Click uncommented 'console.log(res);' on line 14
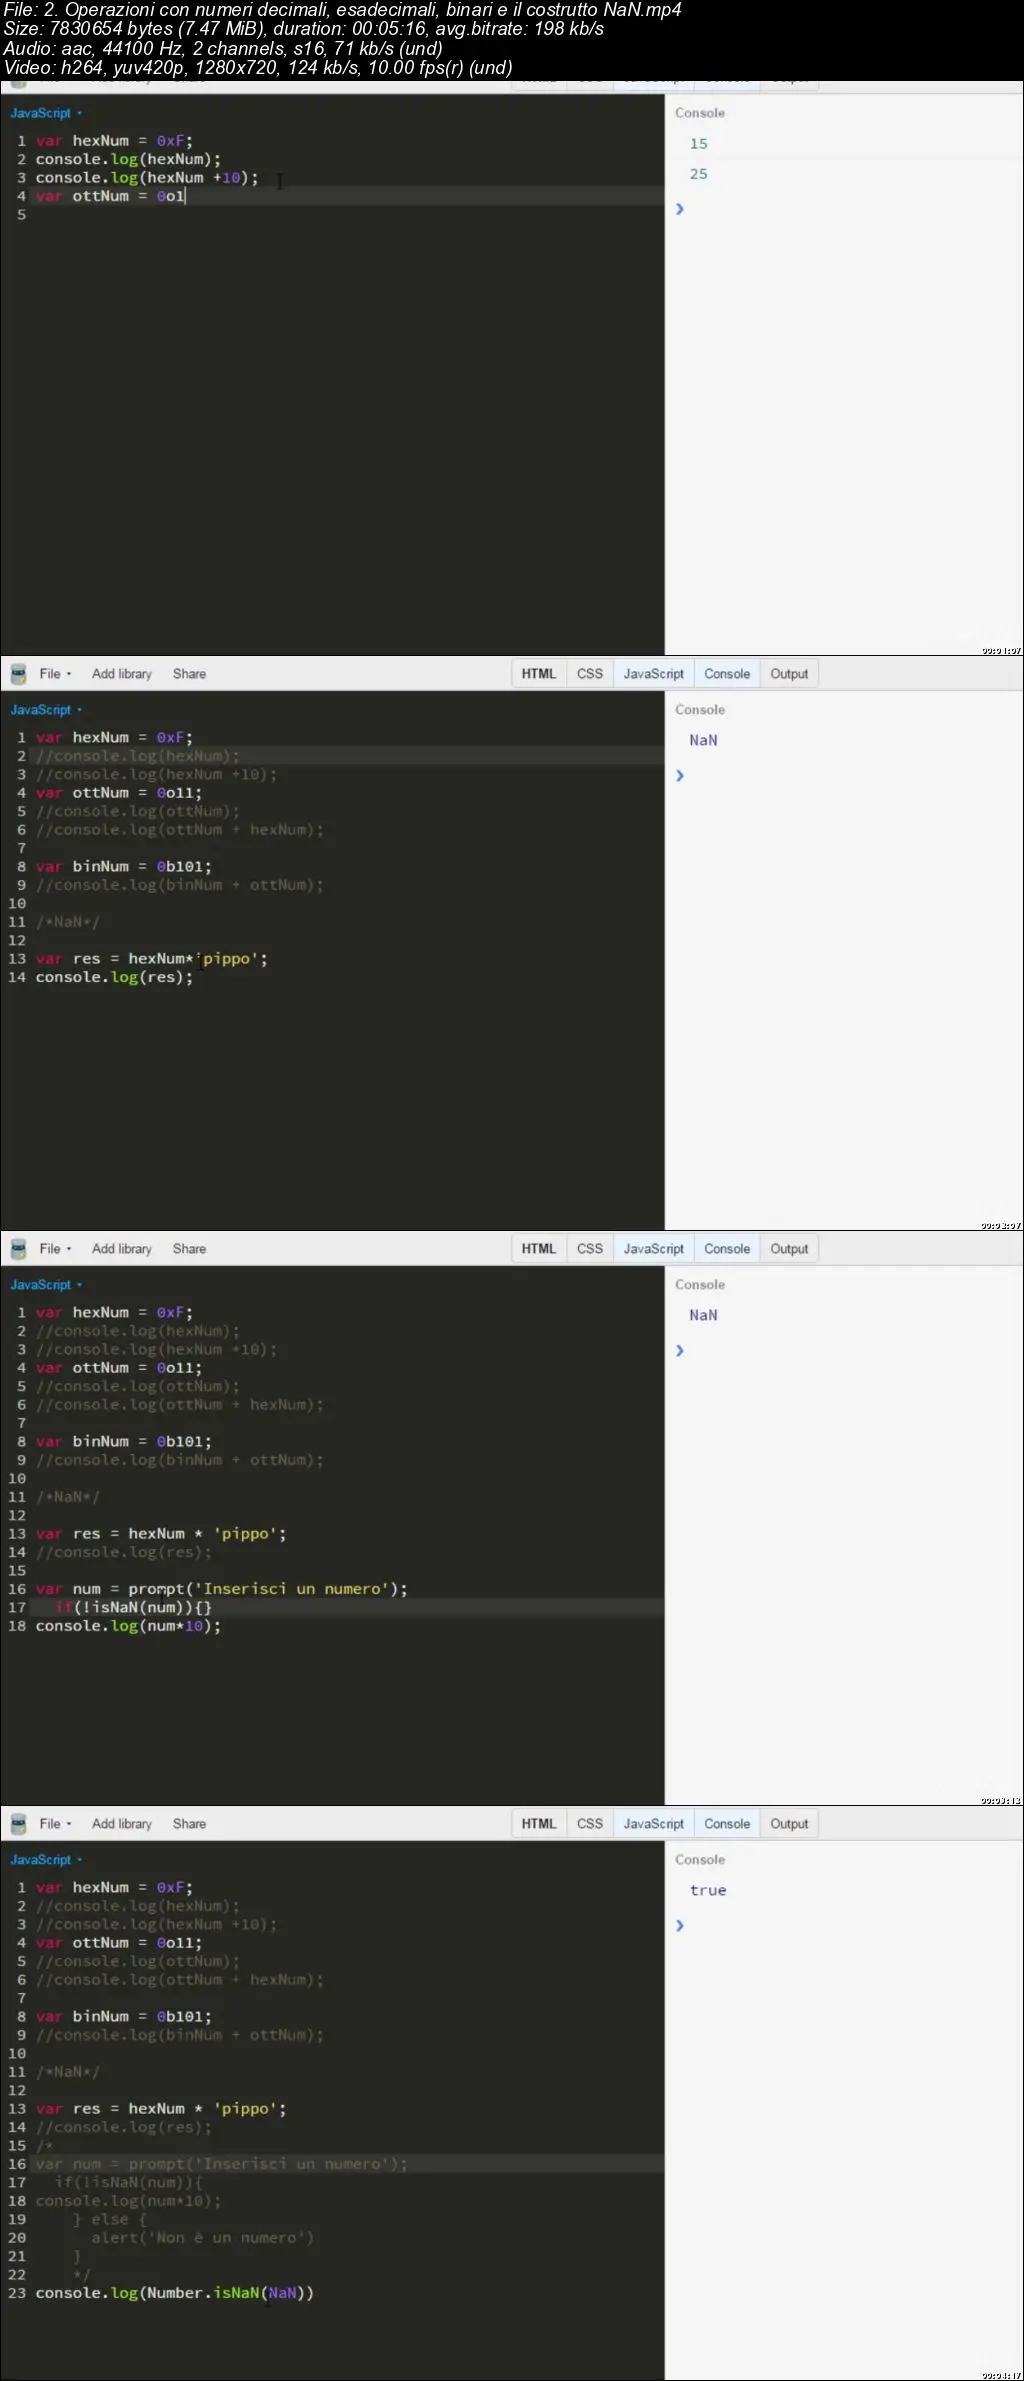 [x=114, y=977]
